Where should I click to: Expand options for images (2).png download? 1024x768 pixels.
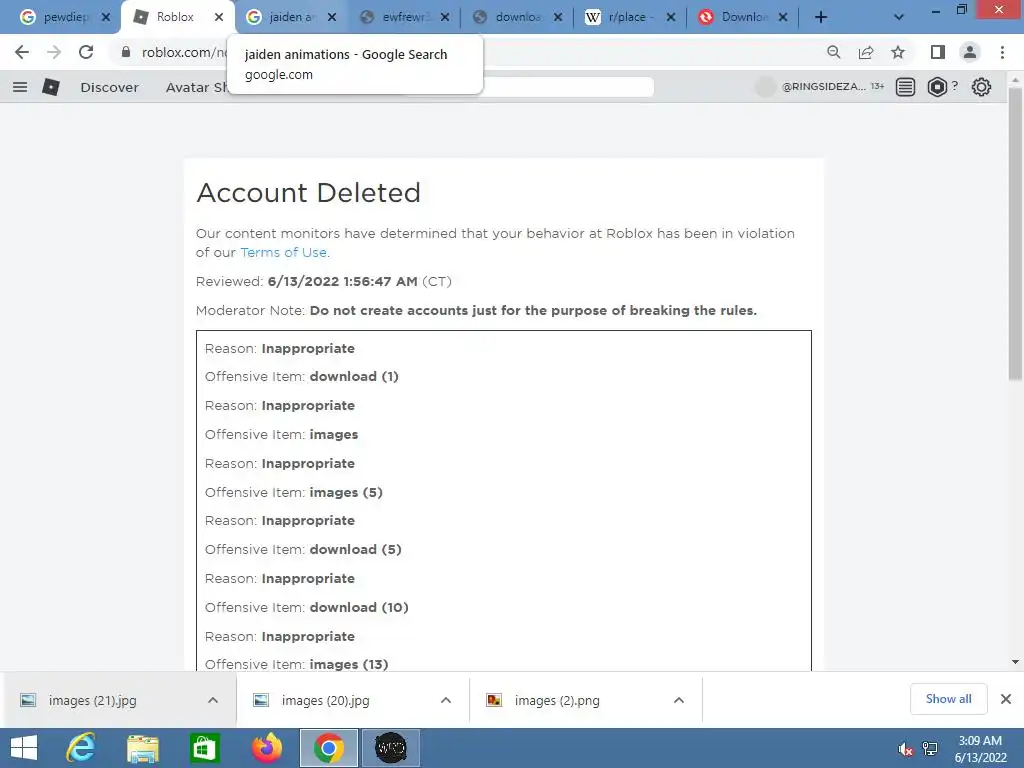(x=679, y=700)
